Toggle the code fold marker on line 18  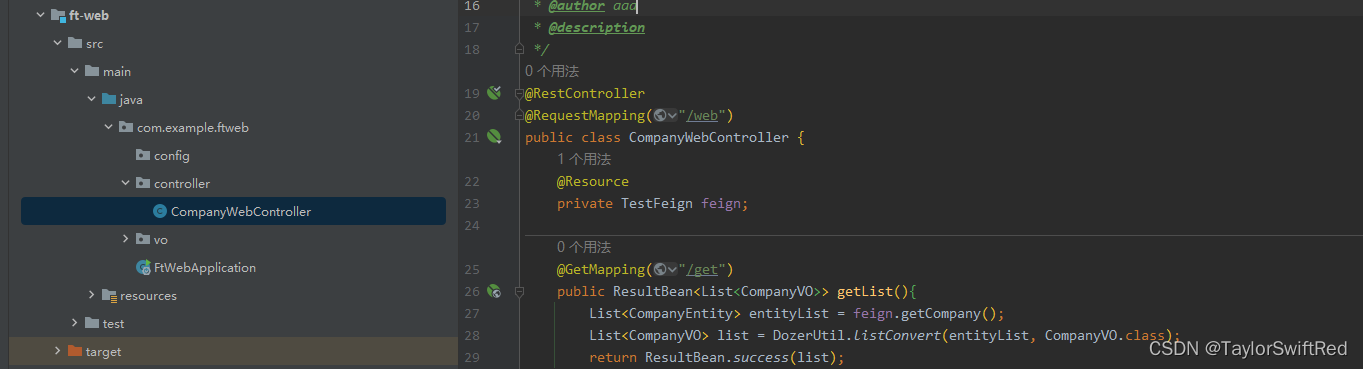point(518,48)
